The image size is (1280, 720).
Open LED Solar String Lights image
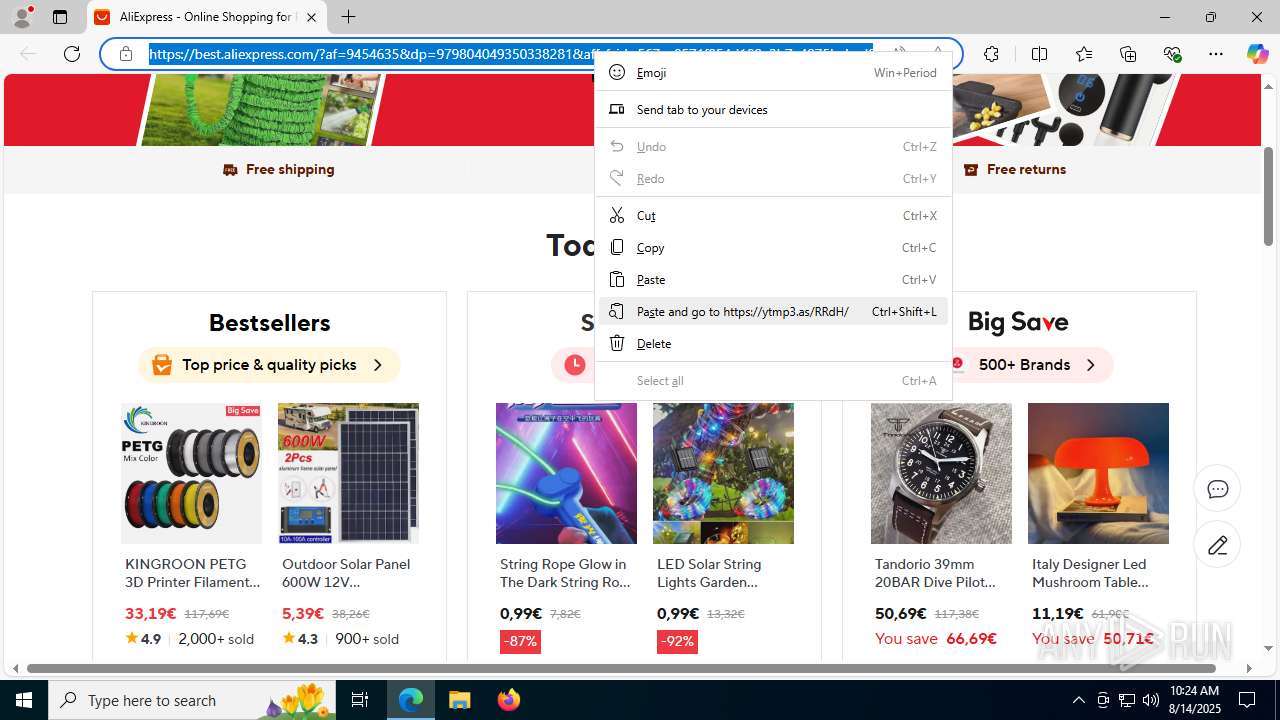(x=723, y=473)
